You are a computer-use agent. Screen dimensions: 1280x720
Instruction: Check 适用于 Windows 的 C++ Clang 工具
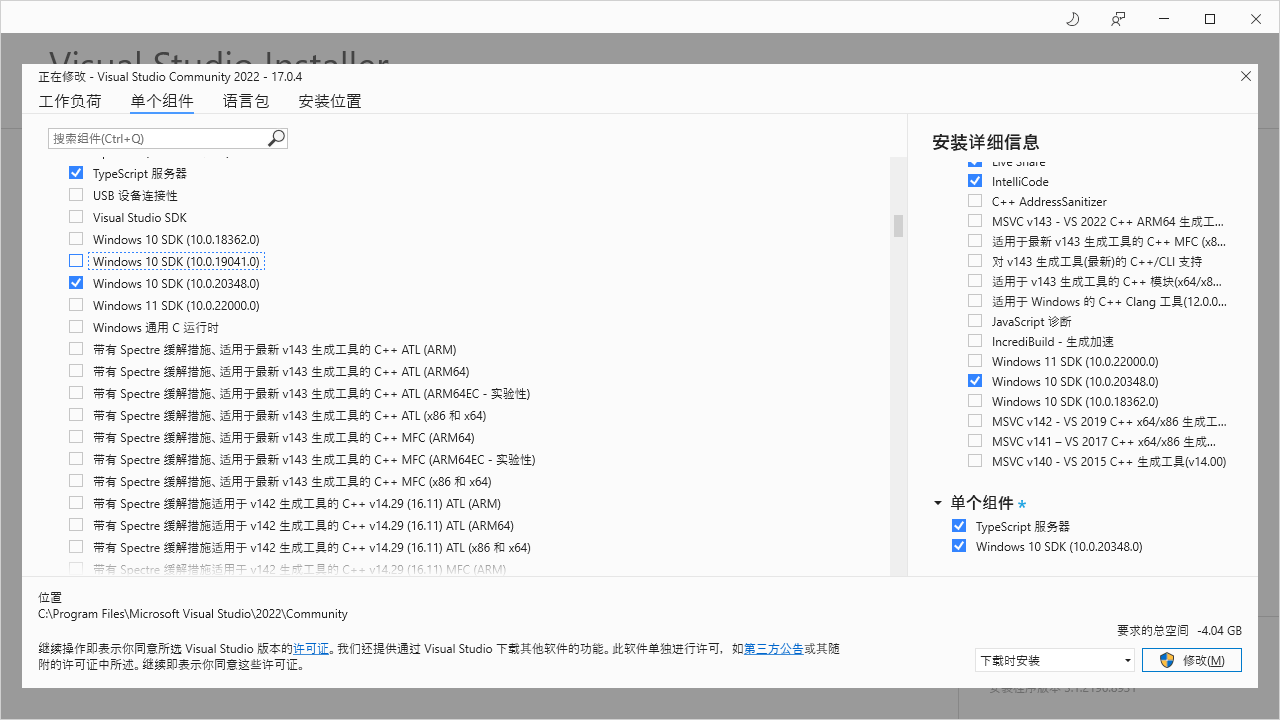[975, 301]
